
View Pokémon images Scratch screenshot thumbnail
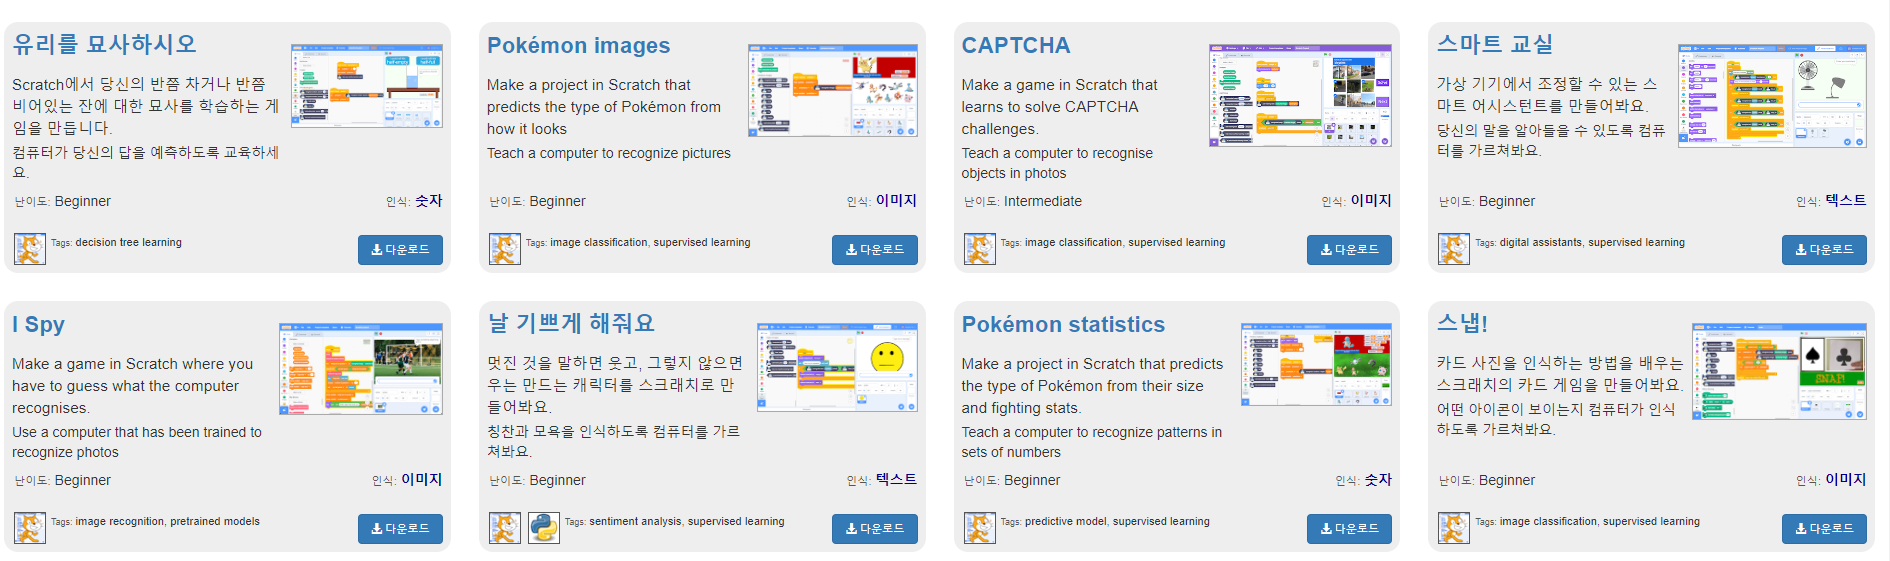pos(833,90)
